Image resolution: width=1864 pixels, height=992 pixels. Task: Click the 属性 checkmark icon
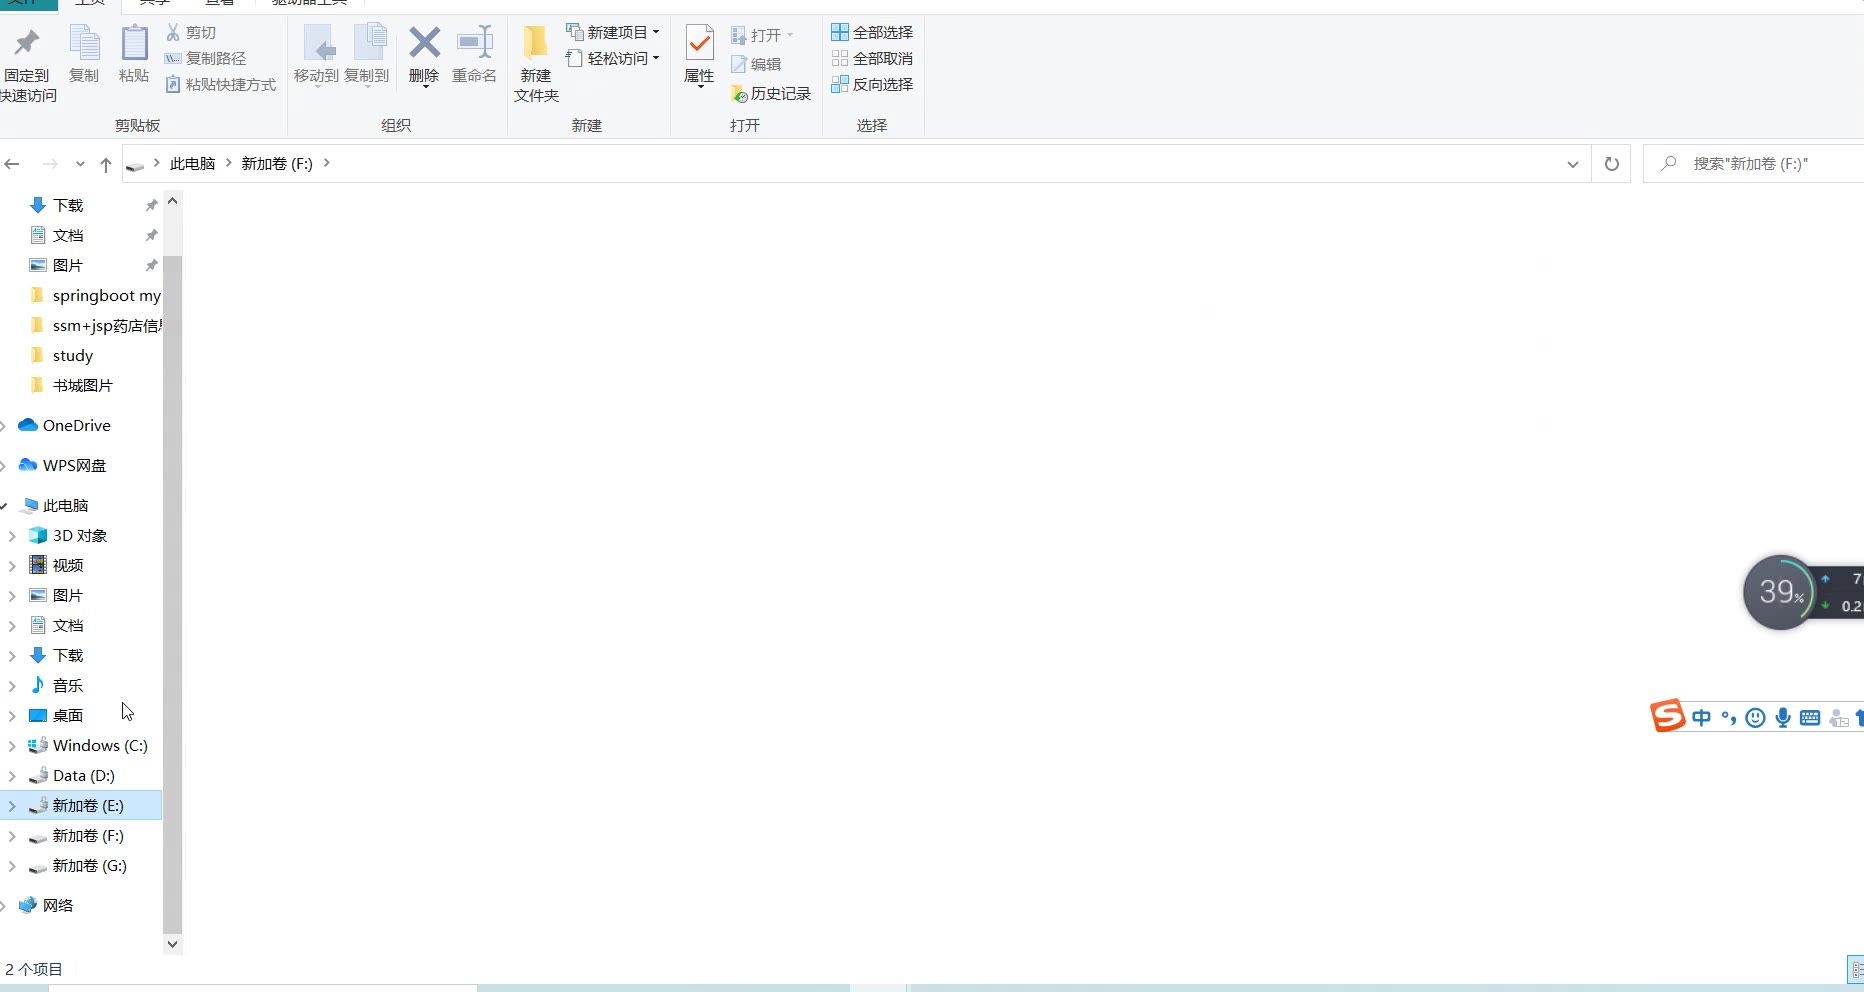(x=699, y=43)
